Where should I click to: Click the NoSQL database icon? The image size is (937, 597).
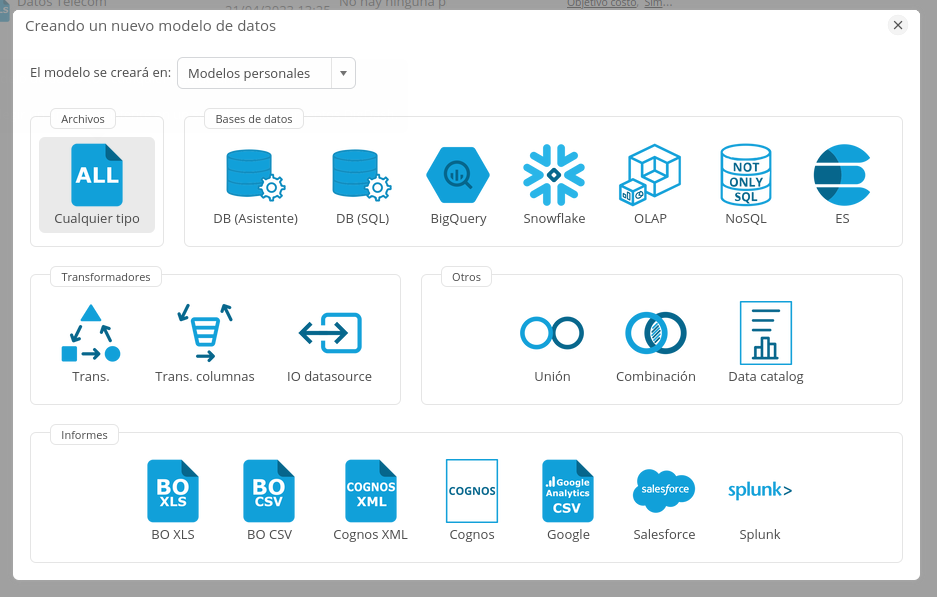746,176
